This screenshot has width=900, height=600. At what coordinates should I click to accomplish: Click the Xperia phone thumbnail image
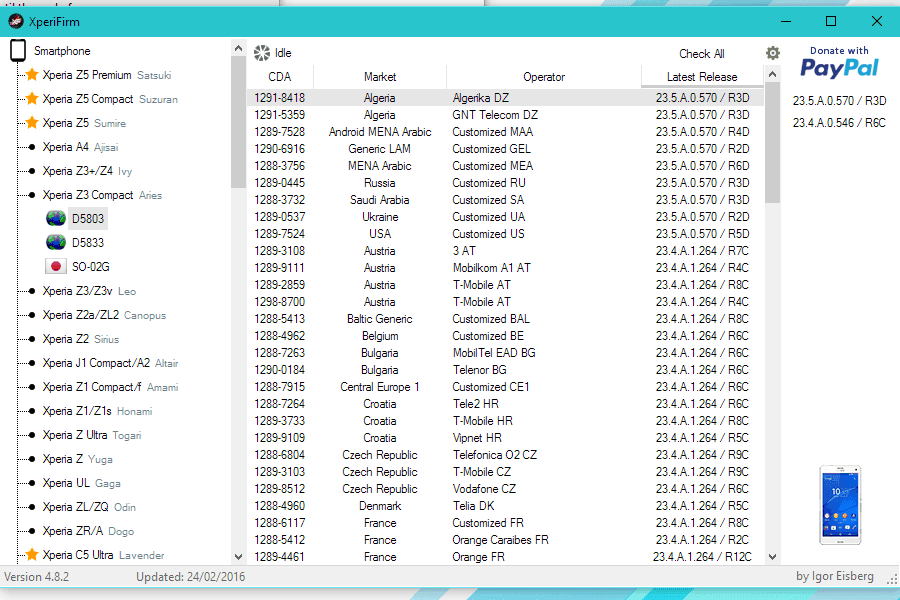point(840,505)
